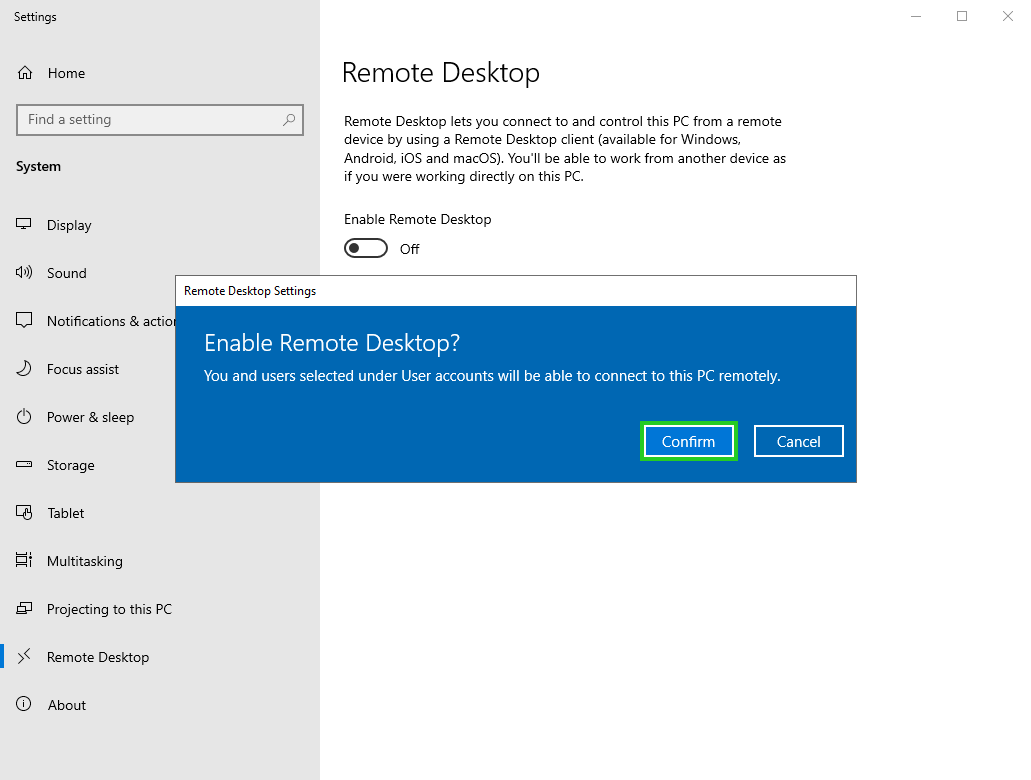Go to Projecting to this PC
The image size is (1031, 780).
click(x=109, y=609)
